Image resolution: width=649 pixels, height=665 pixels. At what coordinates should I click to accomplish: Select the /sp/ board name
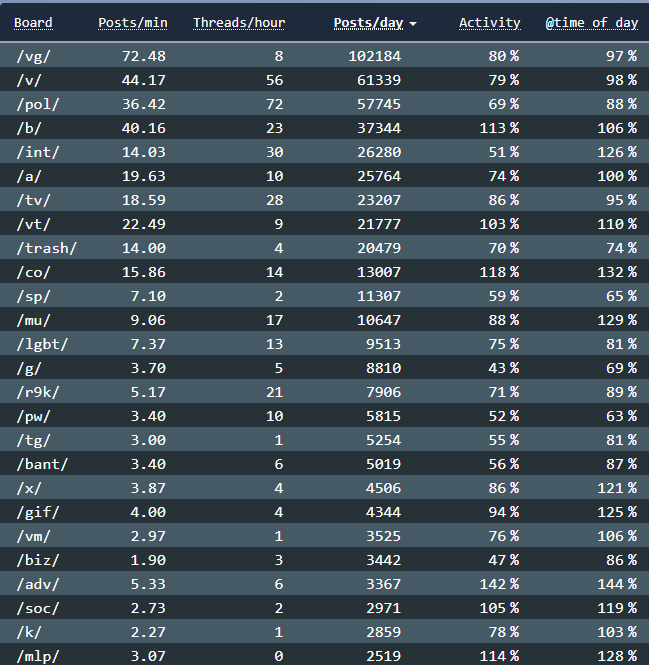click(x=33, y=296)
